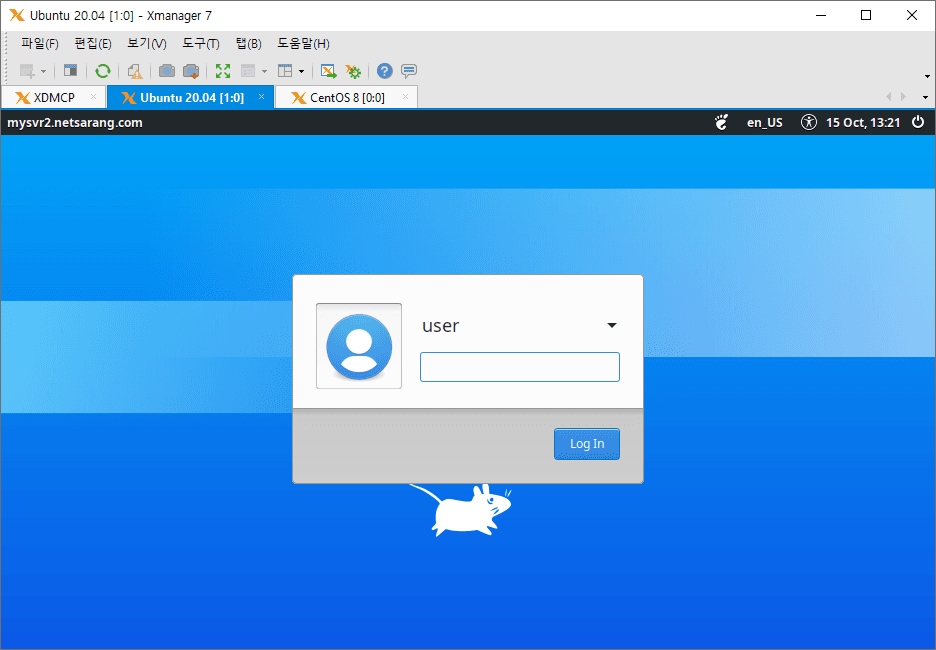
Task: Open Xconfig gear icon in toolbar
Action: [353, 72]
